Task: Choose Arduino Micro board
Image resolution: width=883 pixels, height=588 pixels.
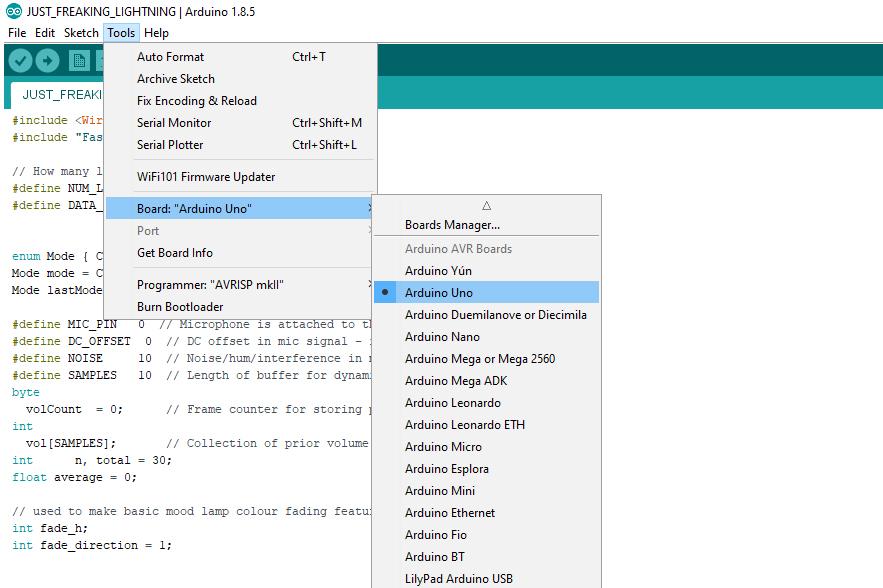Action: click(486, 446)
